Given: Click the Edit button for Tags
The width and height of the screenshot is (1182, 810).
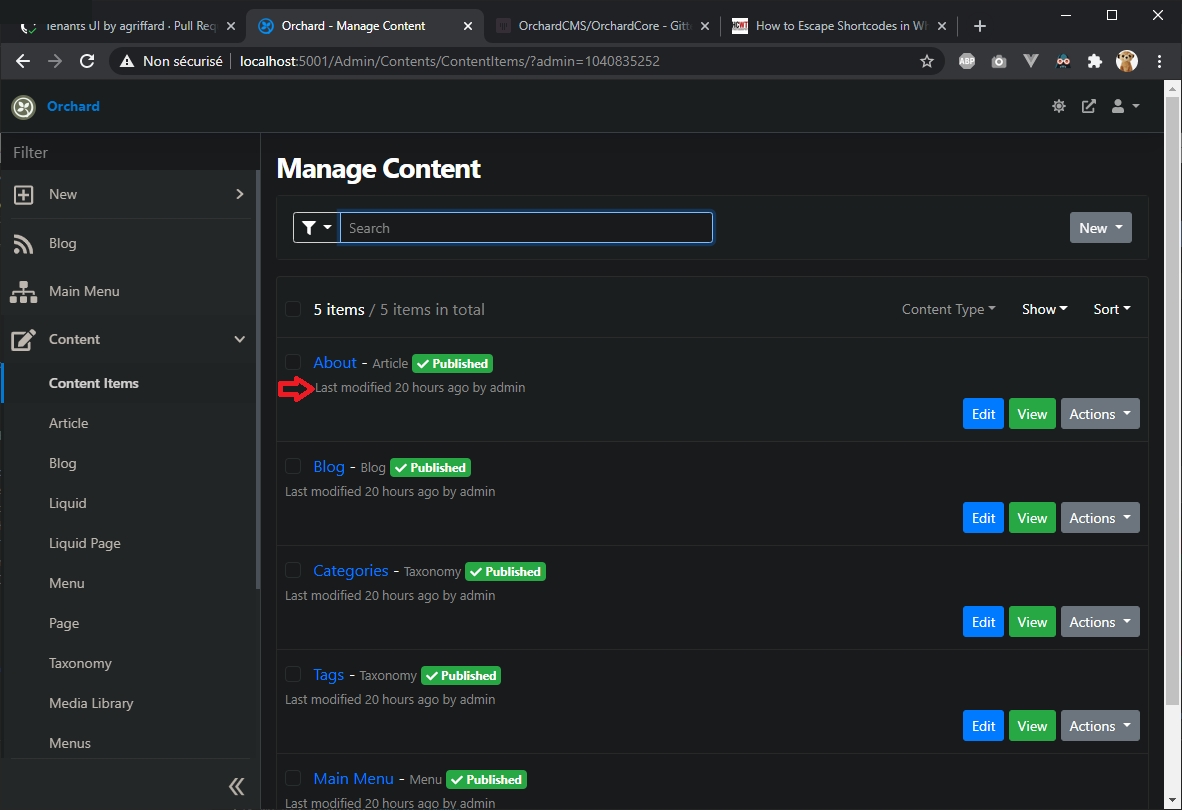Looking at the screenshot, I should pyautogui.click(x=983, y=725).
